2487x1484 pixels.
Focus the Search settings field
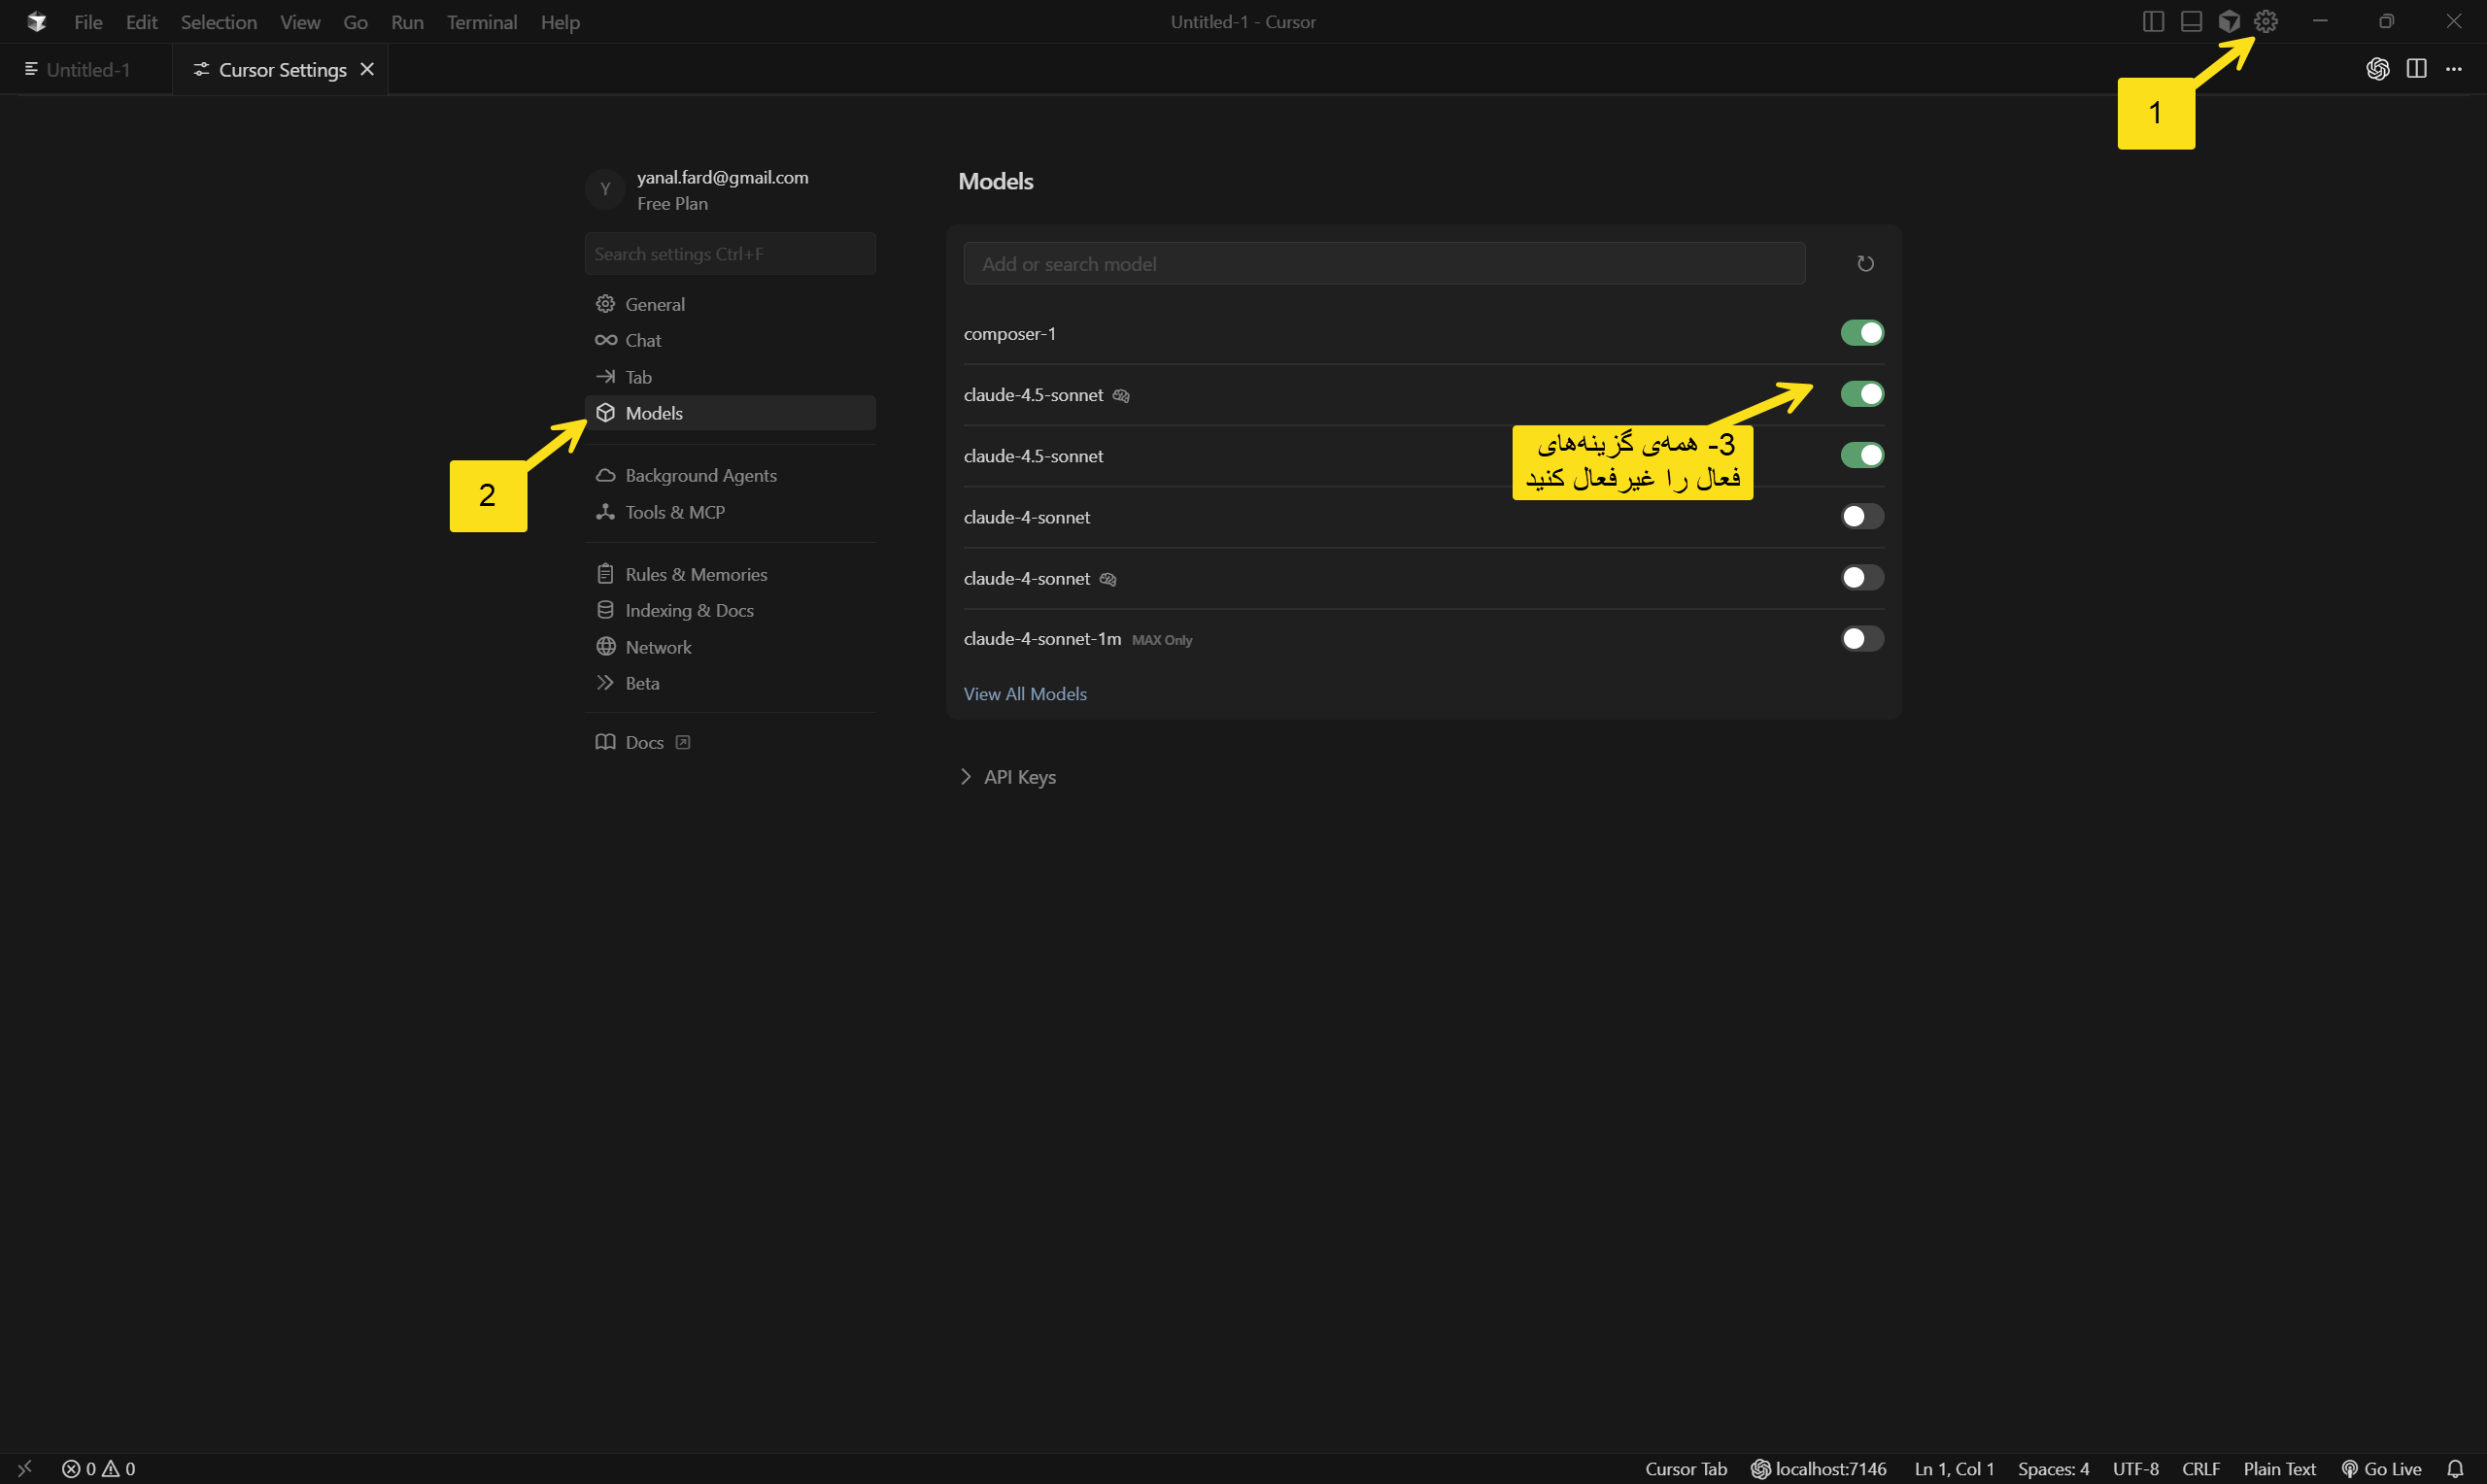tap(730, 254)
